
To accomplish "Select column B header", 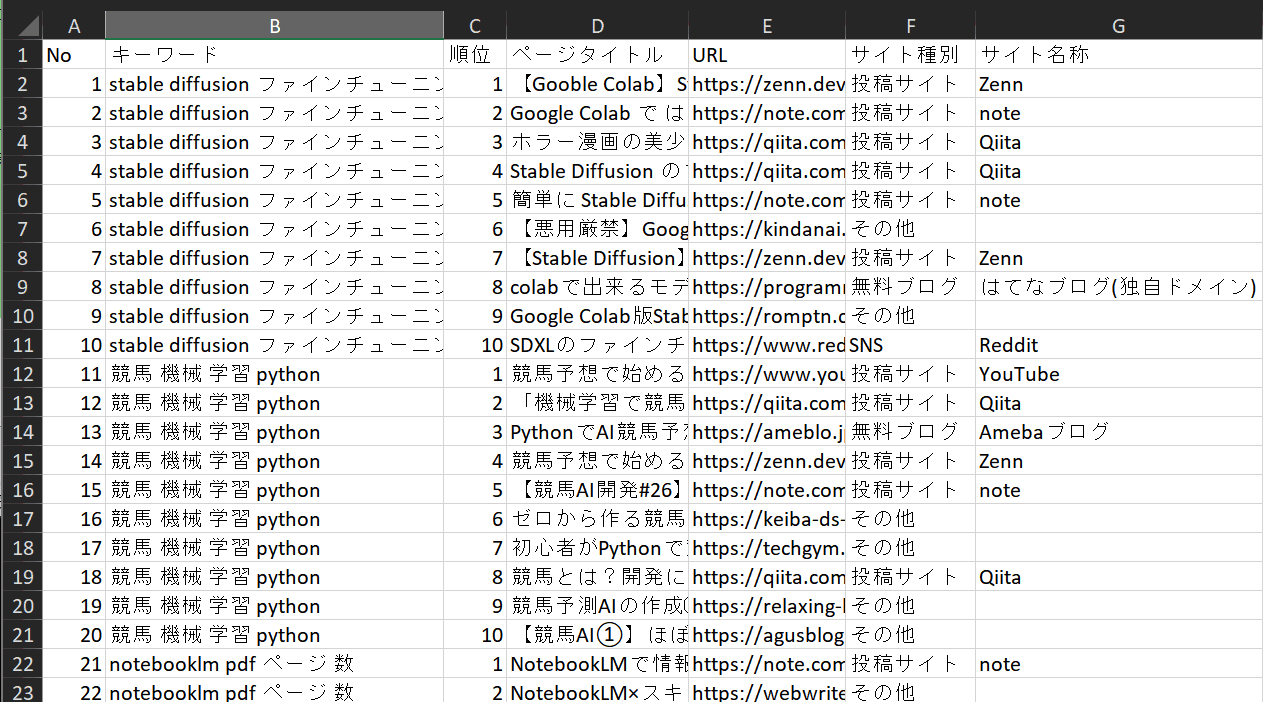I will click(x=274, y=26).
